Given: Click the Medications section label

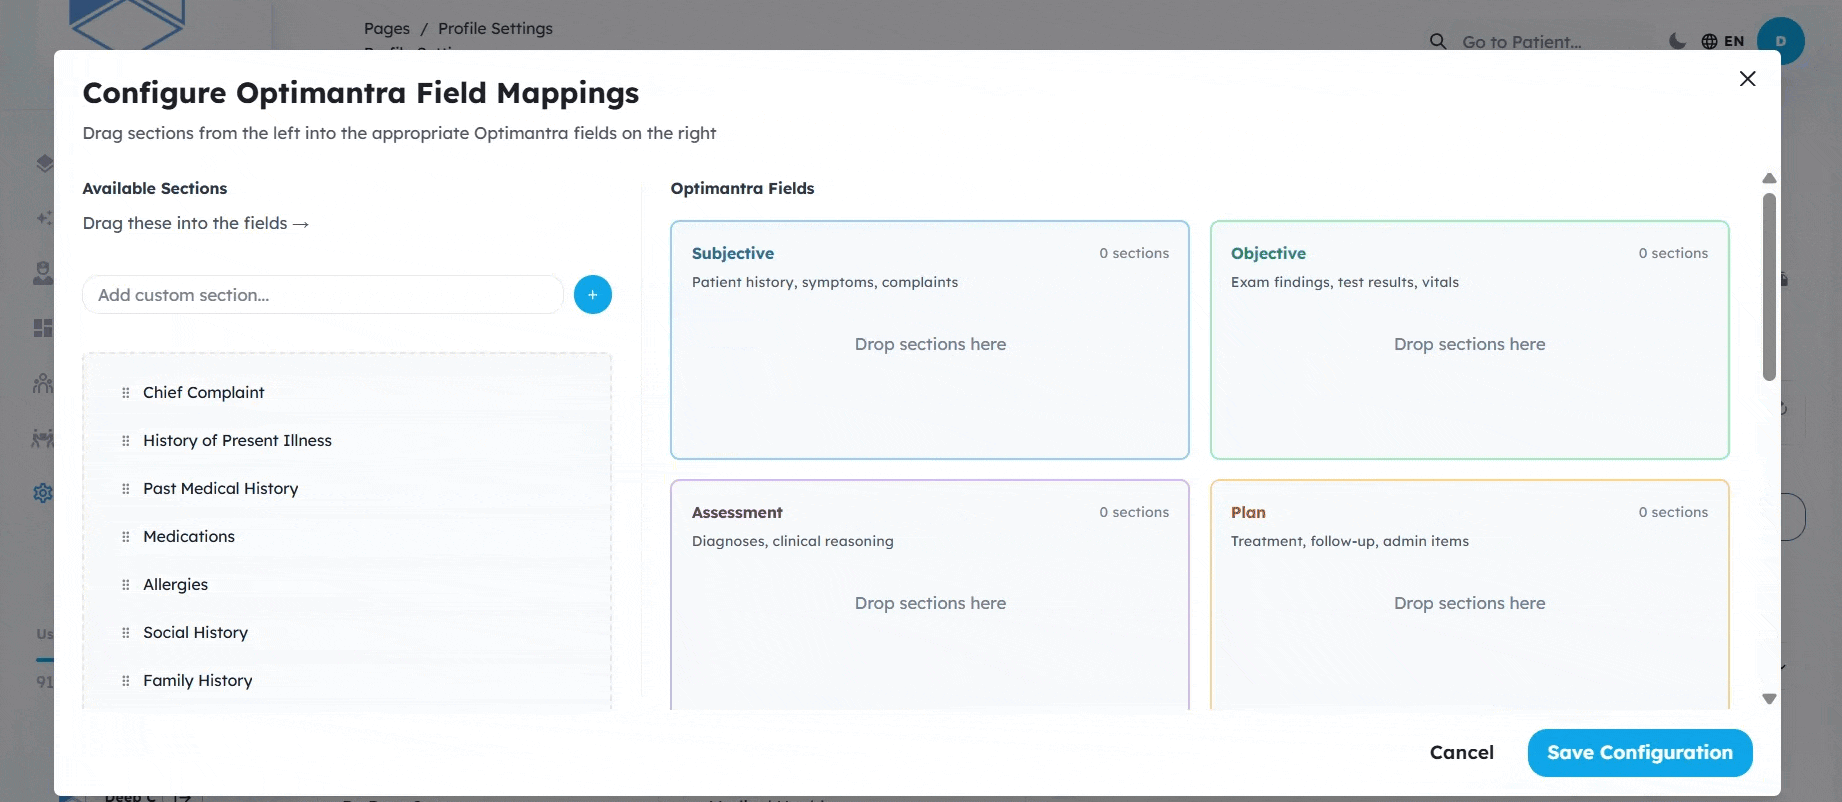Looking at the screenshot, I should (189, 537).
